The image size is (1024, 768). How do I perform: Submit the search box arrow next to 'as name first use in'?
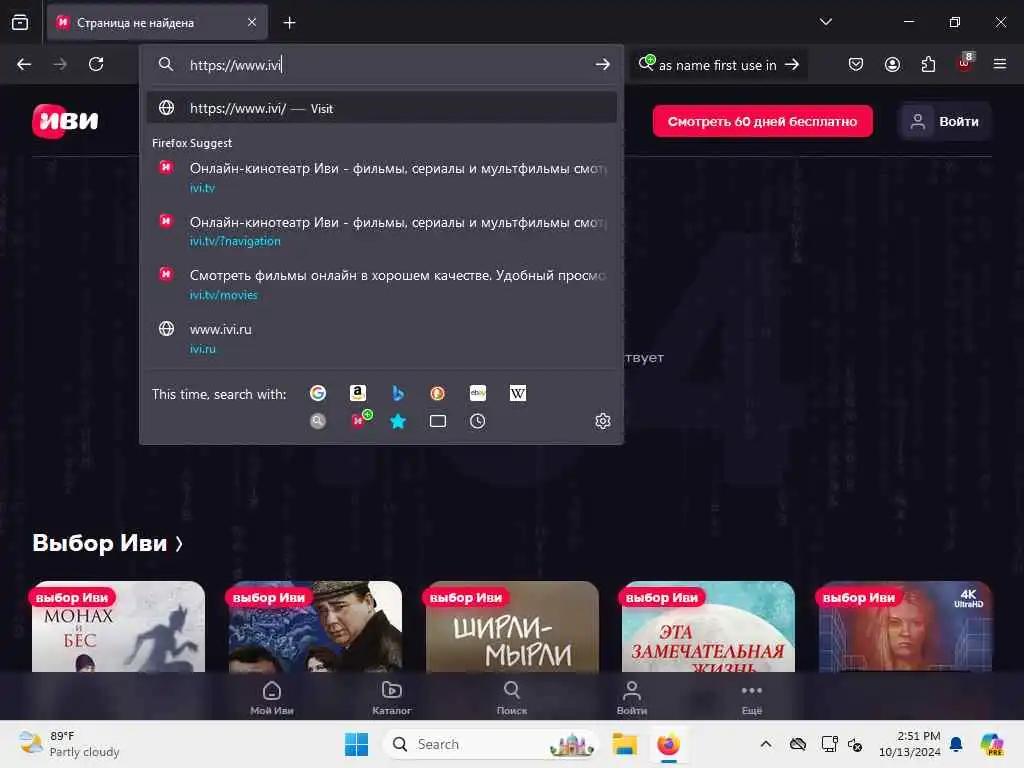[792, 64]
